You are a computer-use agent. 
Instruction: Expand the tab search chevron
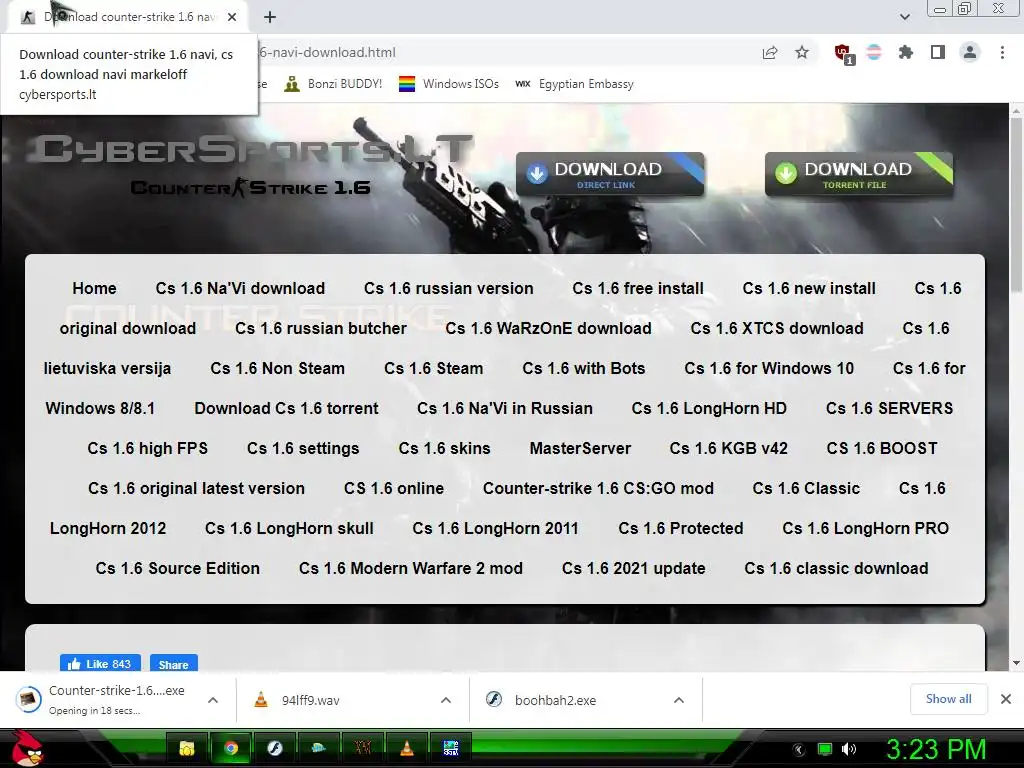(x=904, y=17)
